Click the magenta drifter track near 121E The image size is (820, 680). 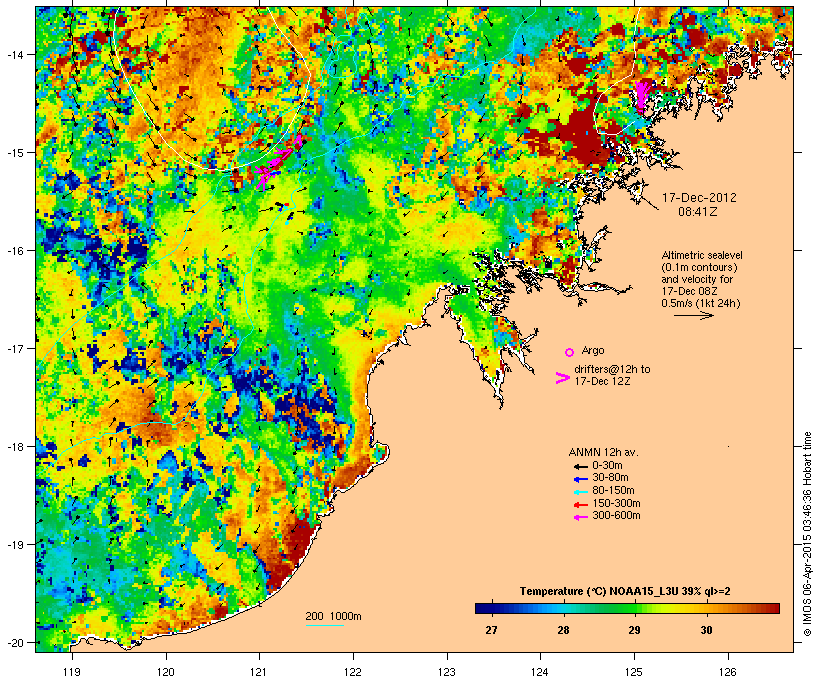coord(277,161)
